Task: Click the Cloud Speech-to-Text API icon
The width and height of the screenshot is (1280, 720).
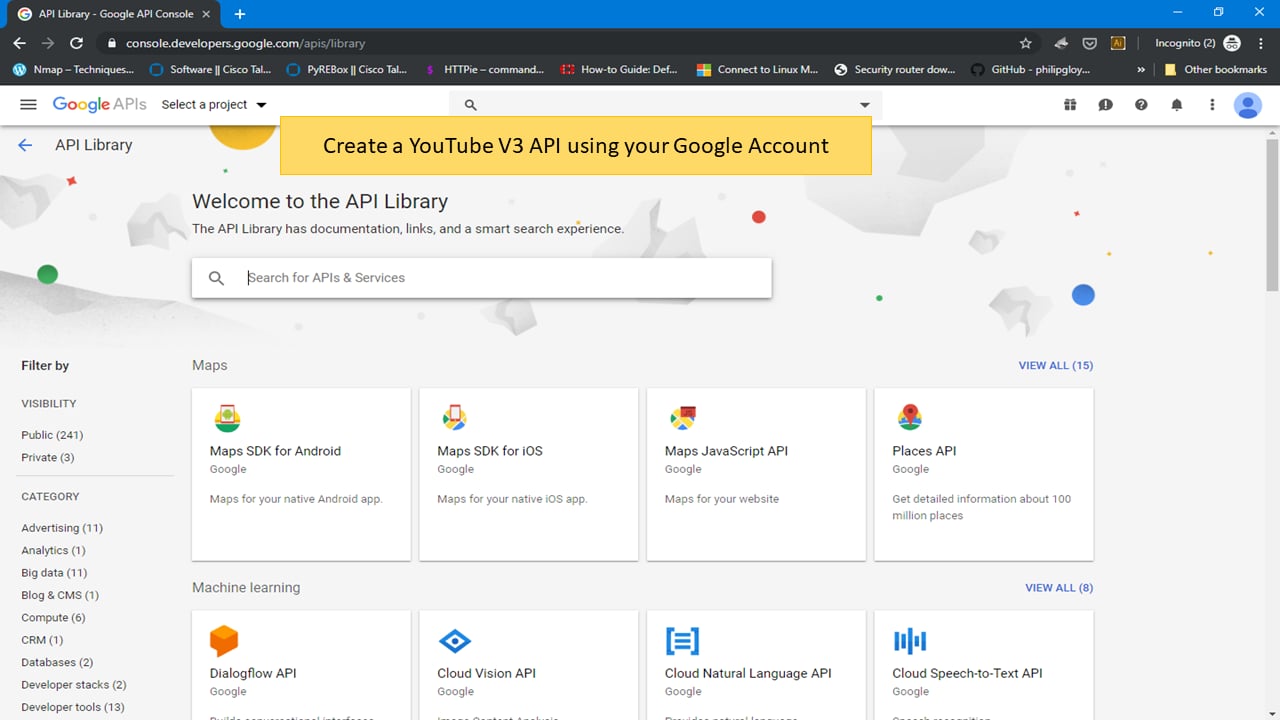Action: coord(910,641)
